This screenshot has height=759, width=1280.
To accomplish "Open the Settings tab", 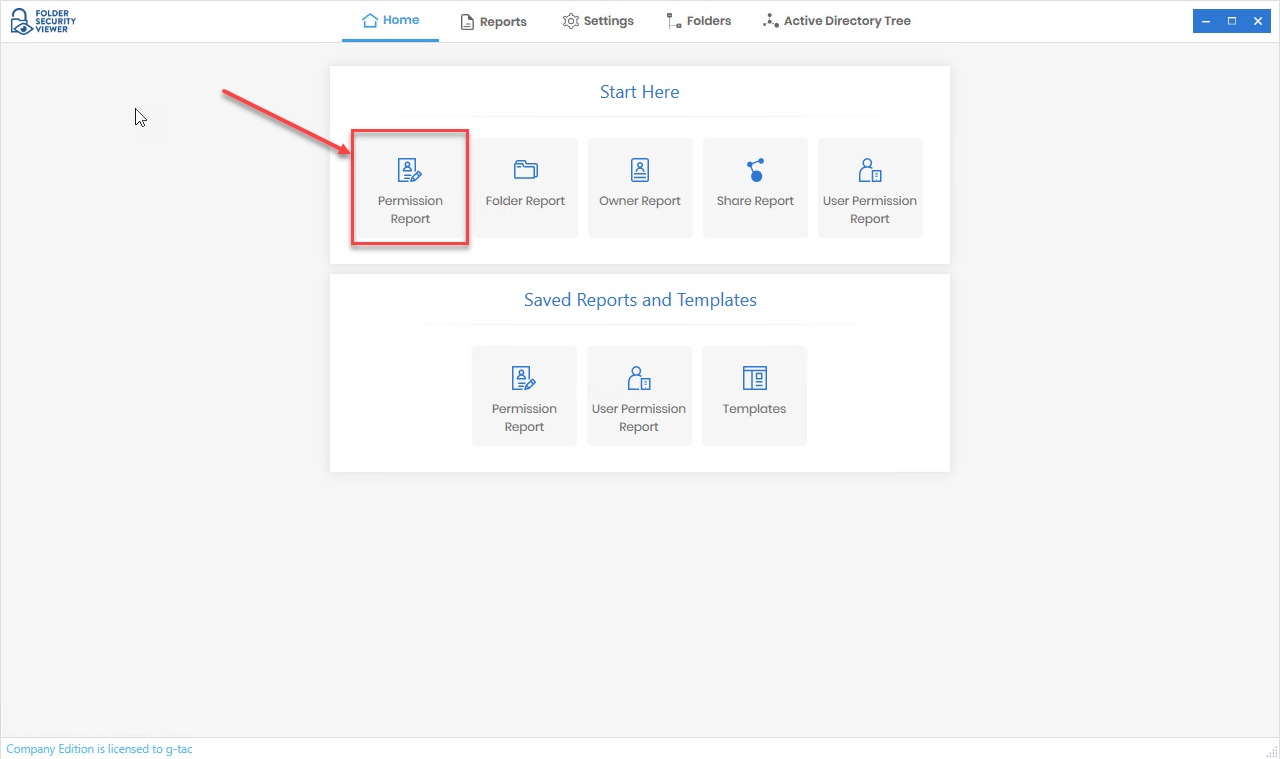I will click(598, 21).
